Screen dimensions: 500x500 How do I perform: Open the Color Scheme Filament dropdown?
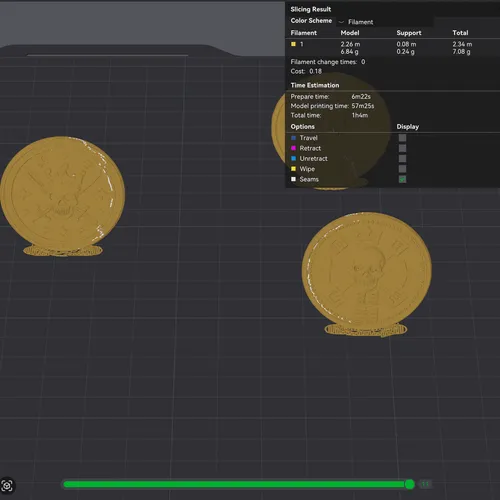click(385, 22)
